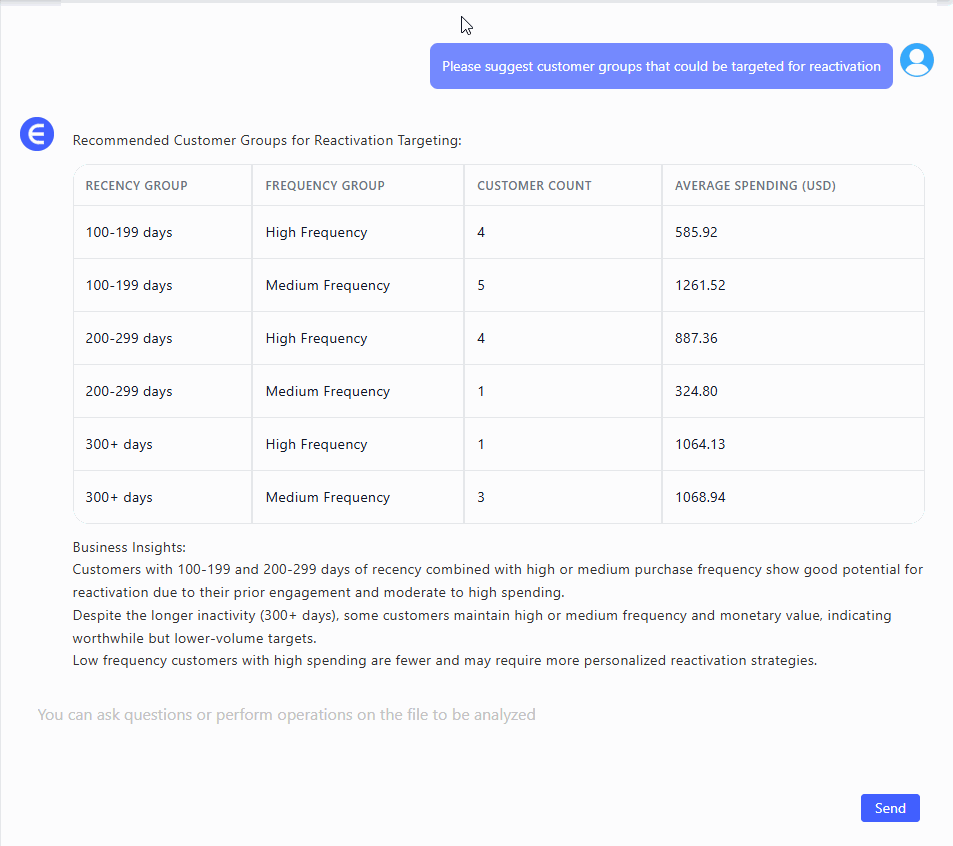Click the blue assistant logo icon
953x846 pixels.
37,133
